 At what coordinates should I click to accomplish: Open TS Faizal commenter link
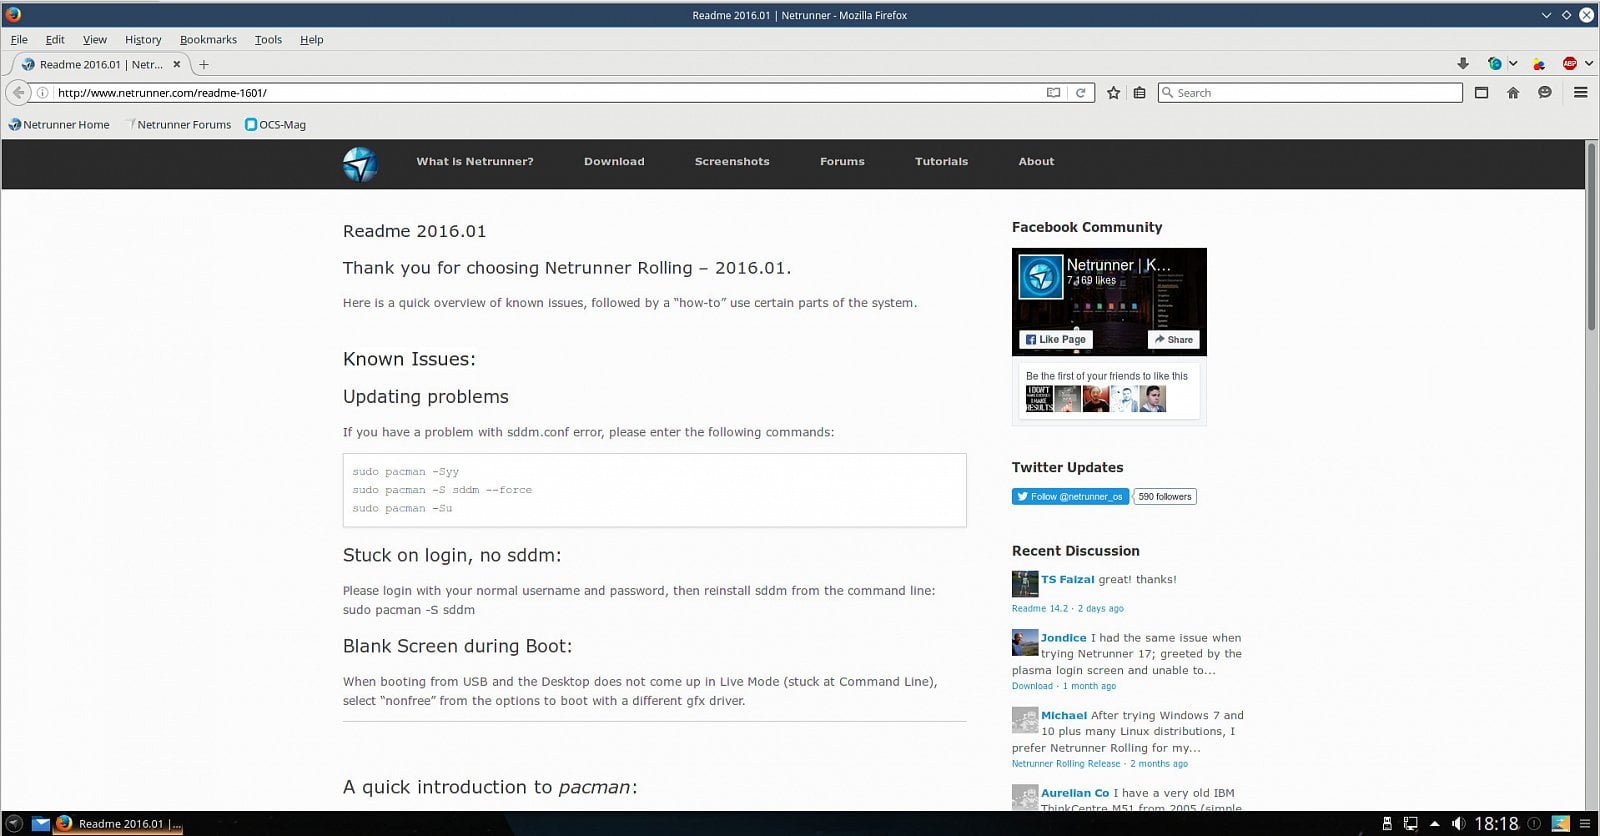click(x=1068, y=580)
